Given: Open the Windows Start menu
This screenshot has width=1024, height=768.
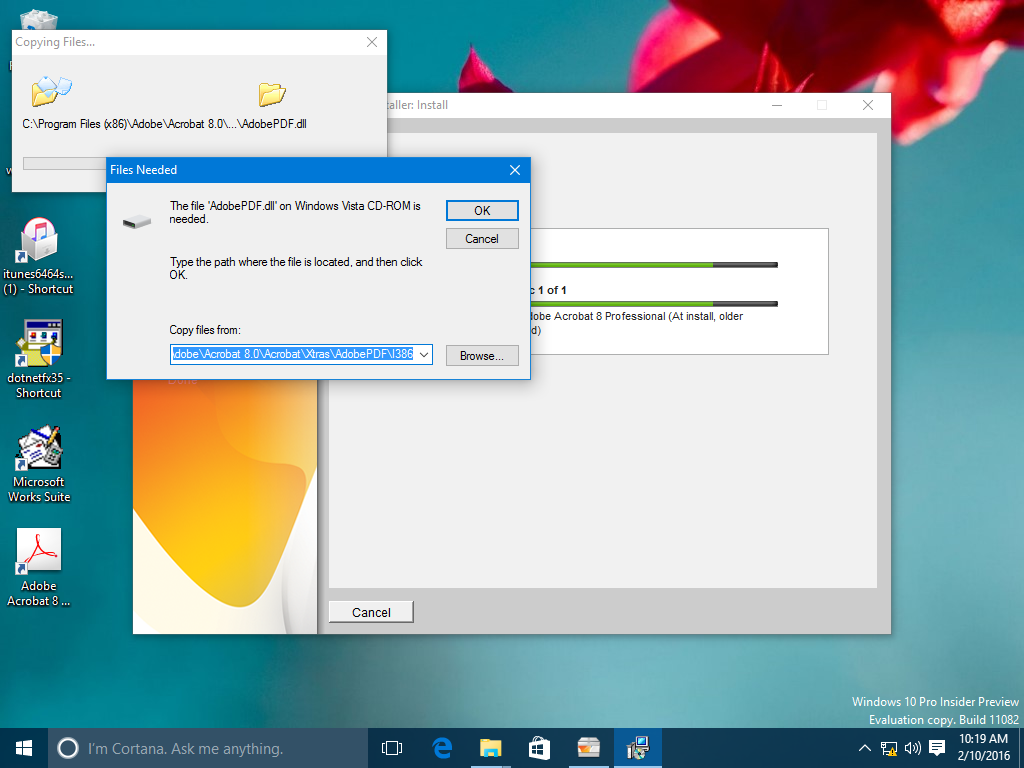Looking at the screenshot, I should coord(24,748).
